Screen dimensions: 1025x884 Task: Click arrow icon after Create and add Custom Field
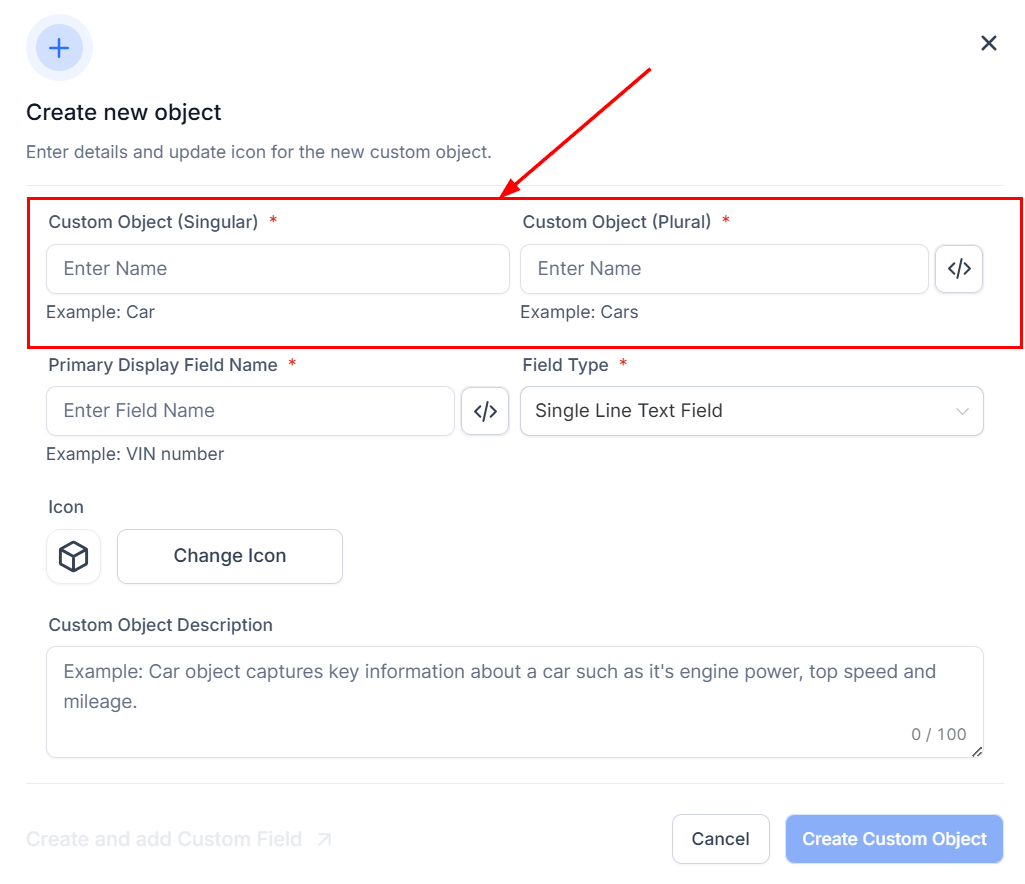click(324, 840)
